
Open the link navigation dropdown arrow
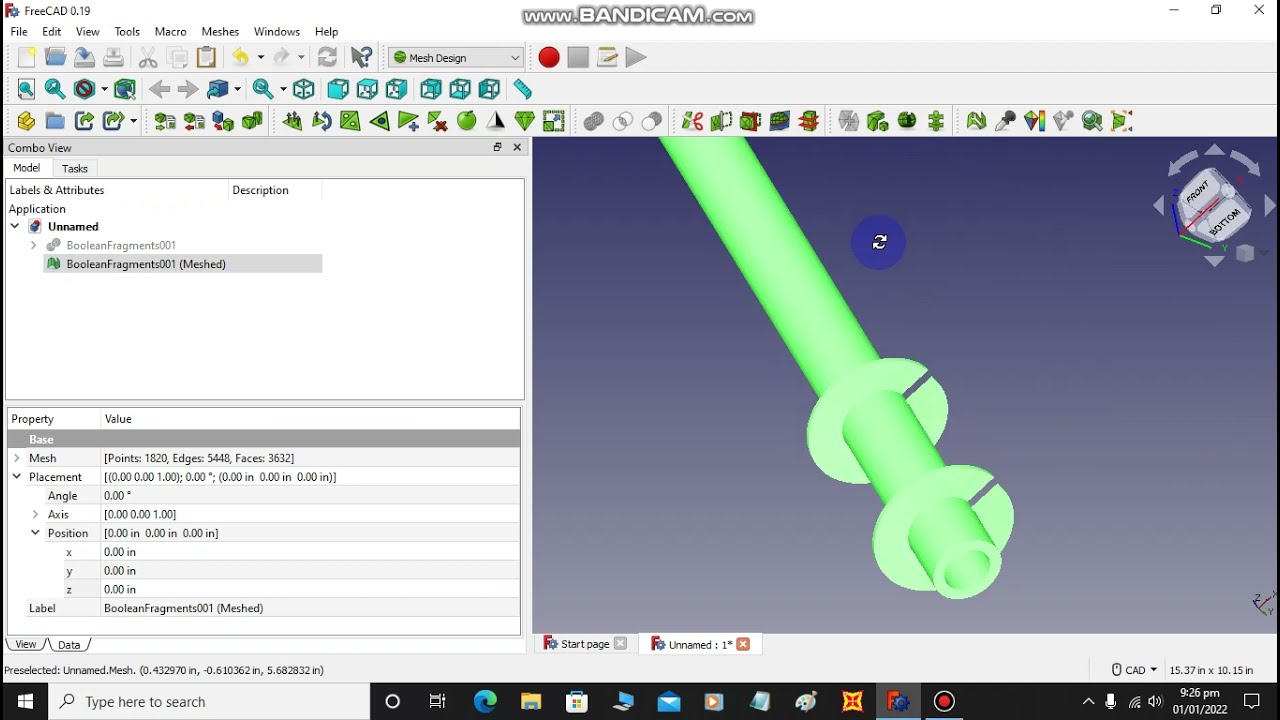tap(237, 90)
